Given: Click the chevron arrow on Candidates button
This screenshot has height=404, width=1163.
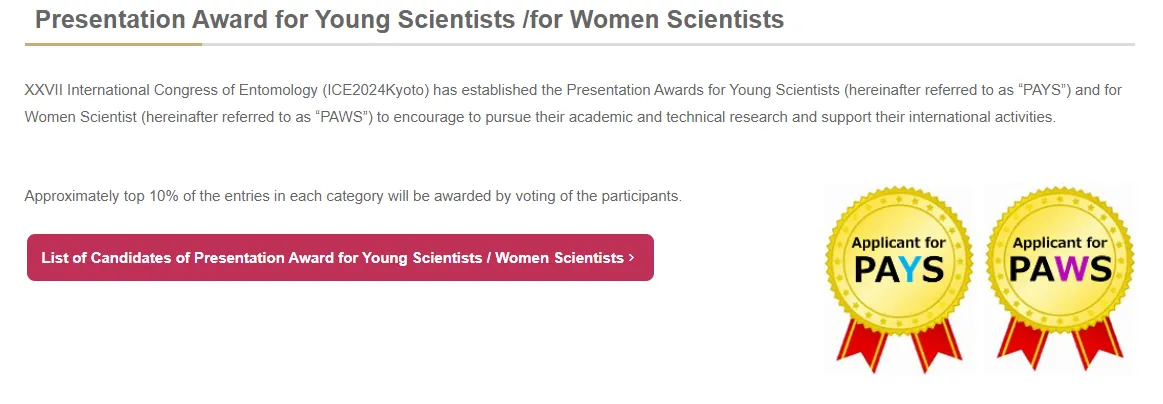Looking at the screenshot, I should pos(631,258).
